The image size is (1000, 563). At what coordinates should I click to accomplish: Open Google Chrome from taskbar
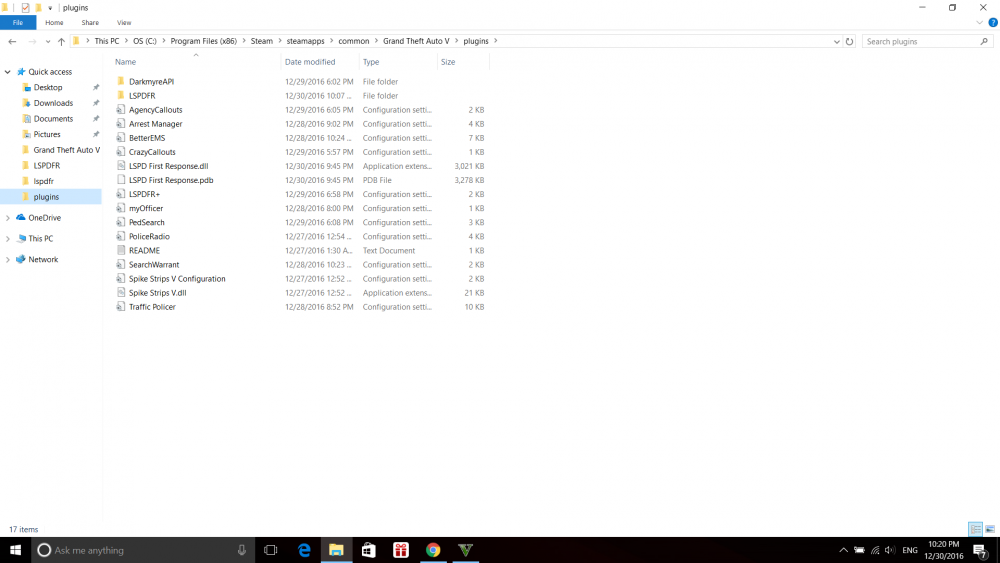(433, 550)
